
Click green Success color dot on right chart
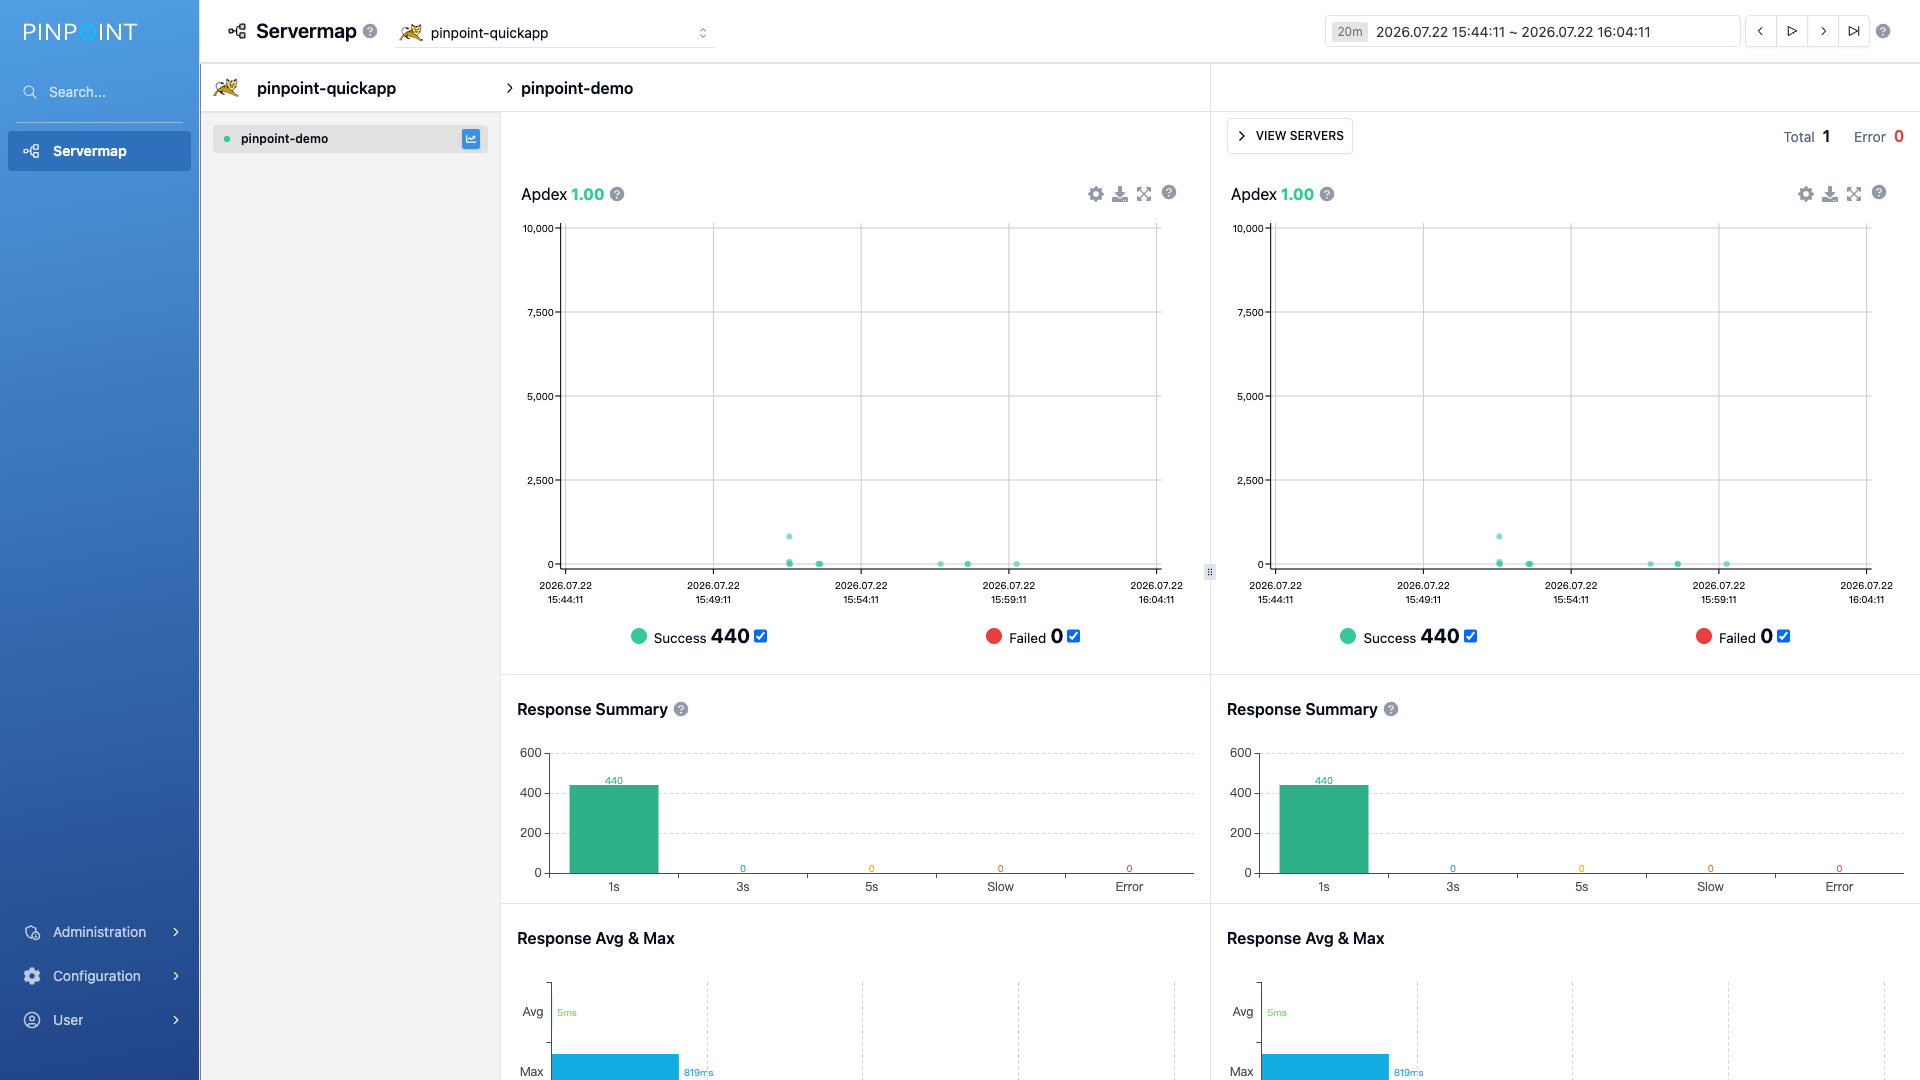[x=1348, y=636]
